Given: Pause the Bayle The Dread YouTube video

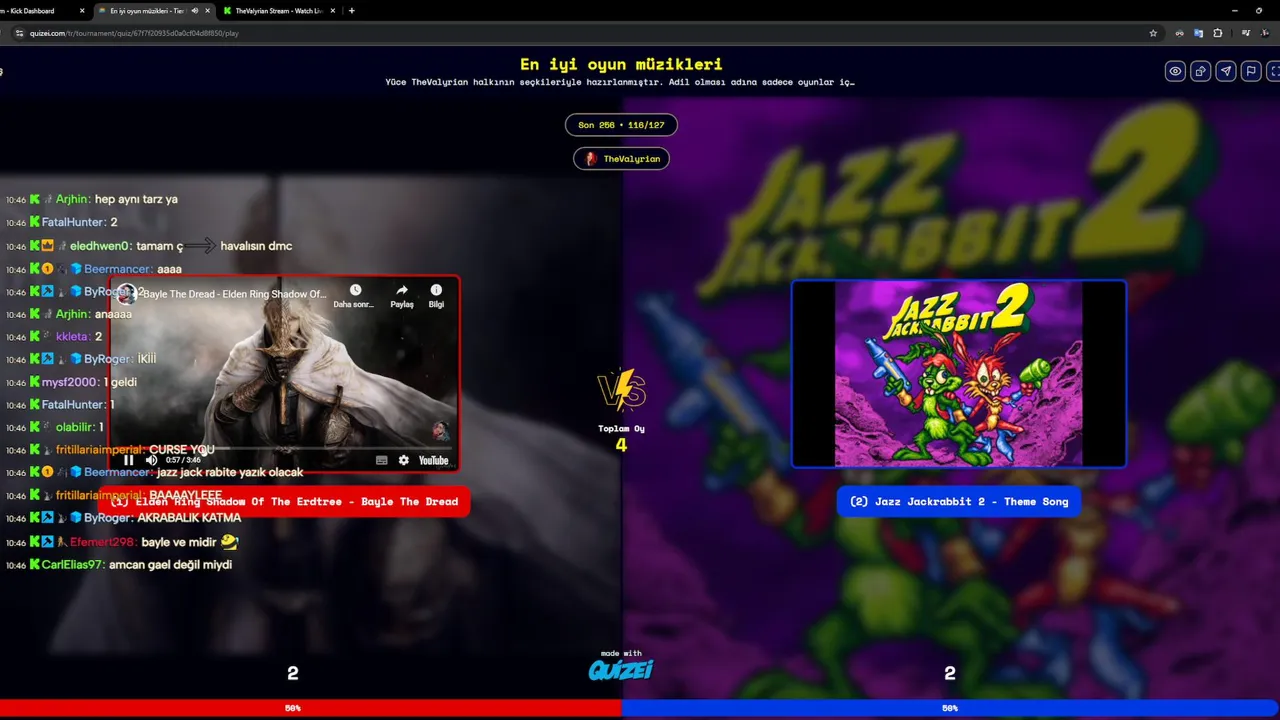Looking at the screenshot, I should 129,460.
